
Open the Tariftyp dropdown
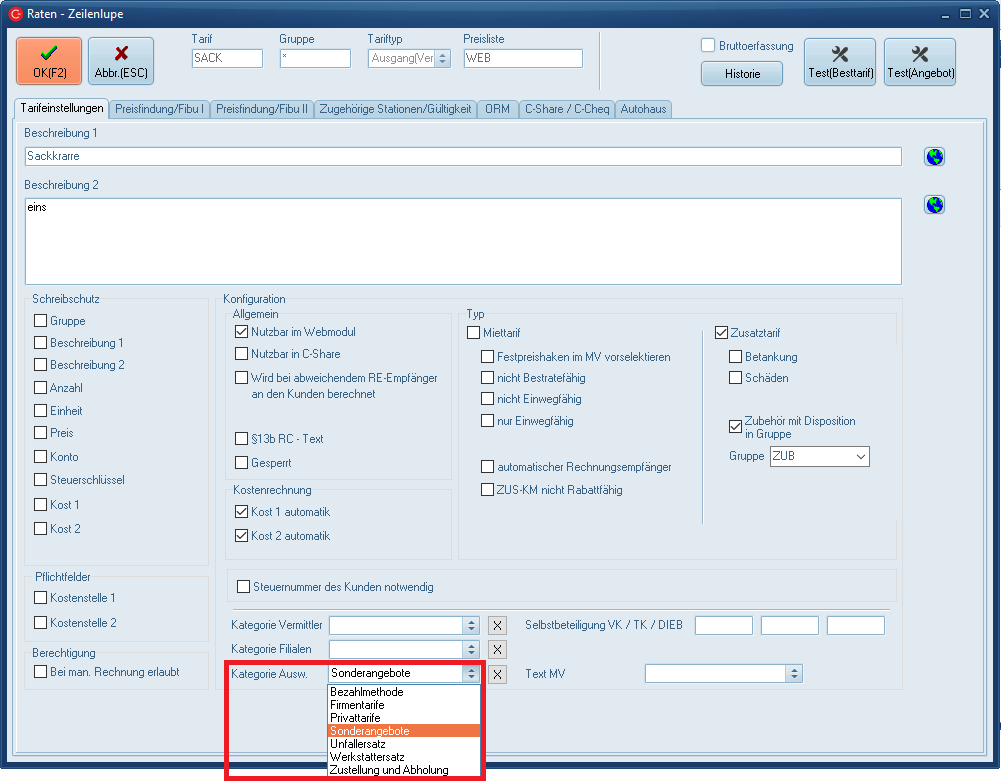(443, 59)
